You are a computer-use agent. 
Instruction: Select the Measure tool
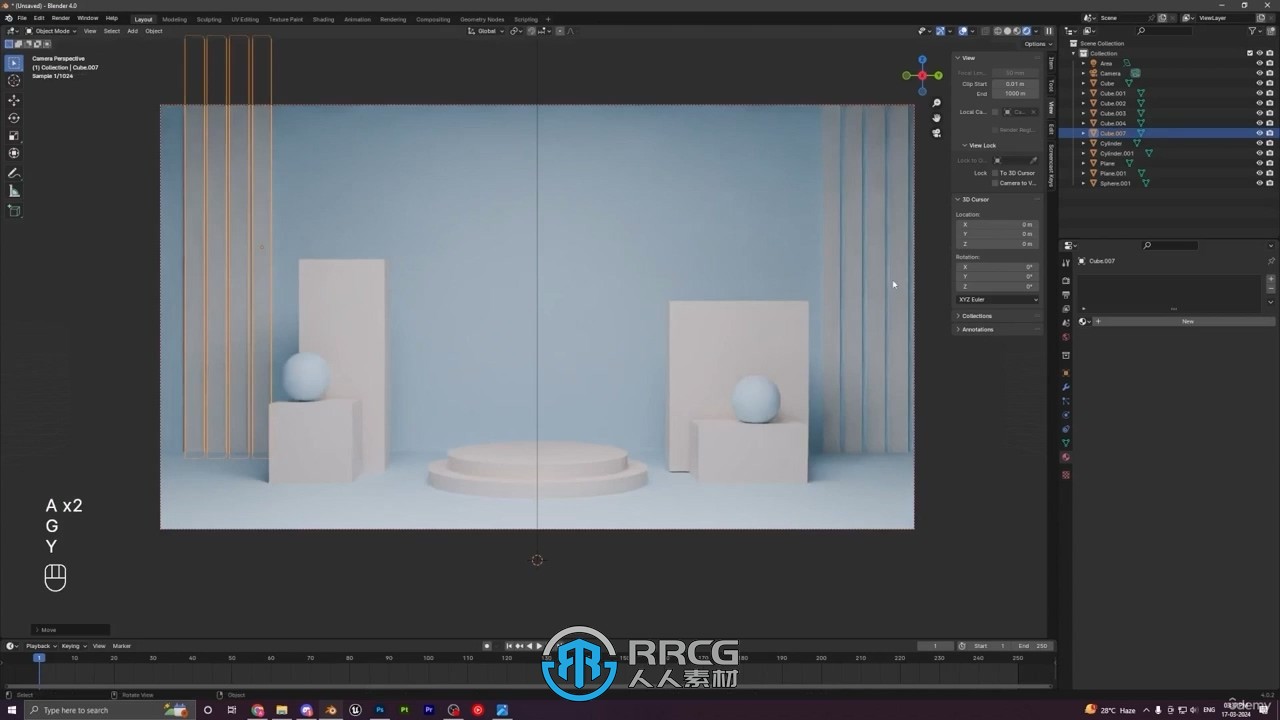click(x=14, y=191)
